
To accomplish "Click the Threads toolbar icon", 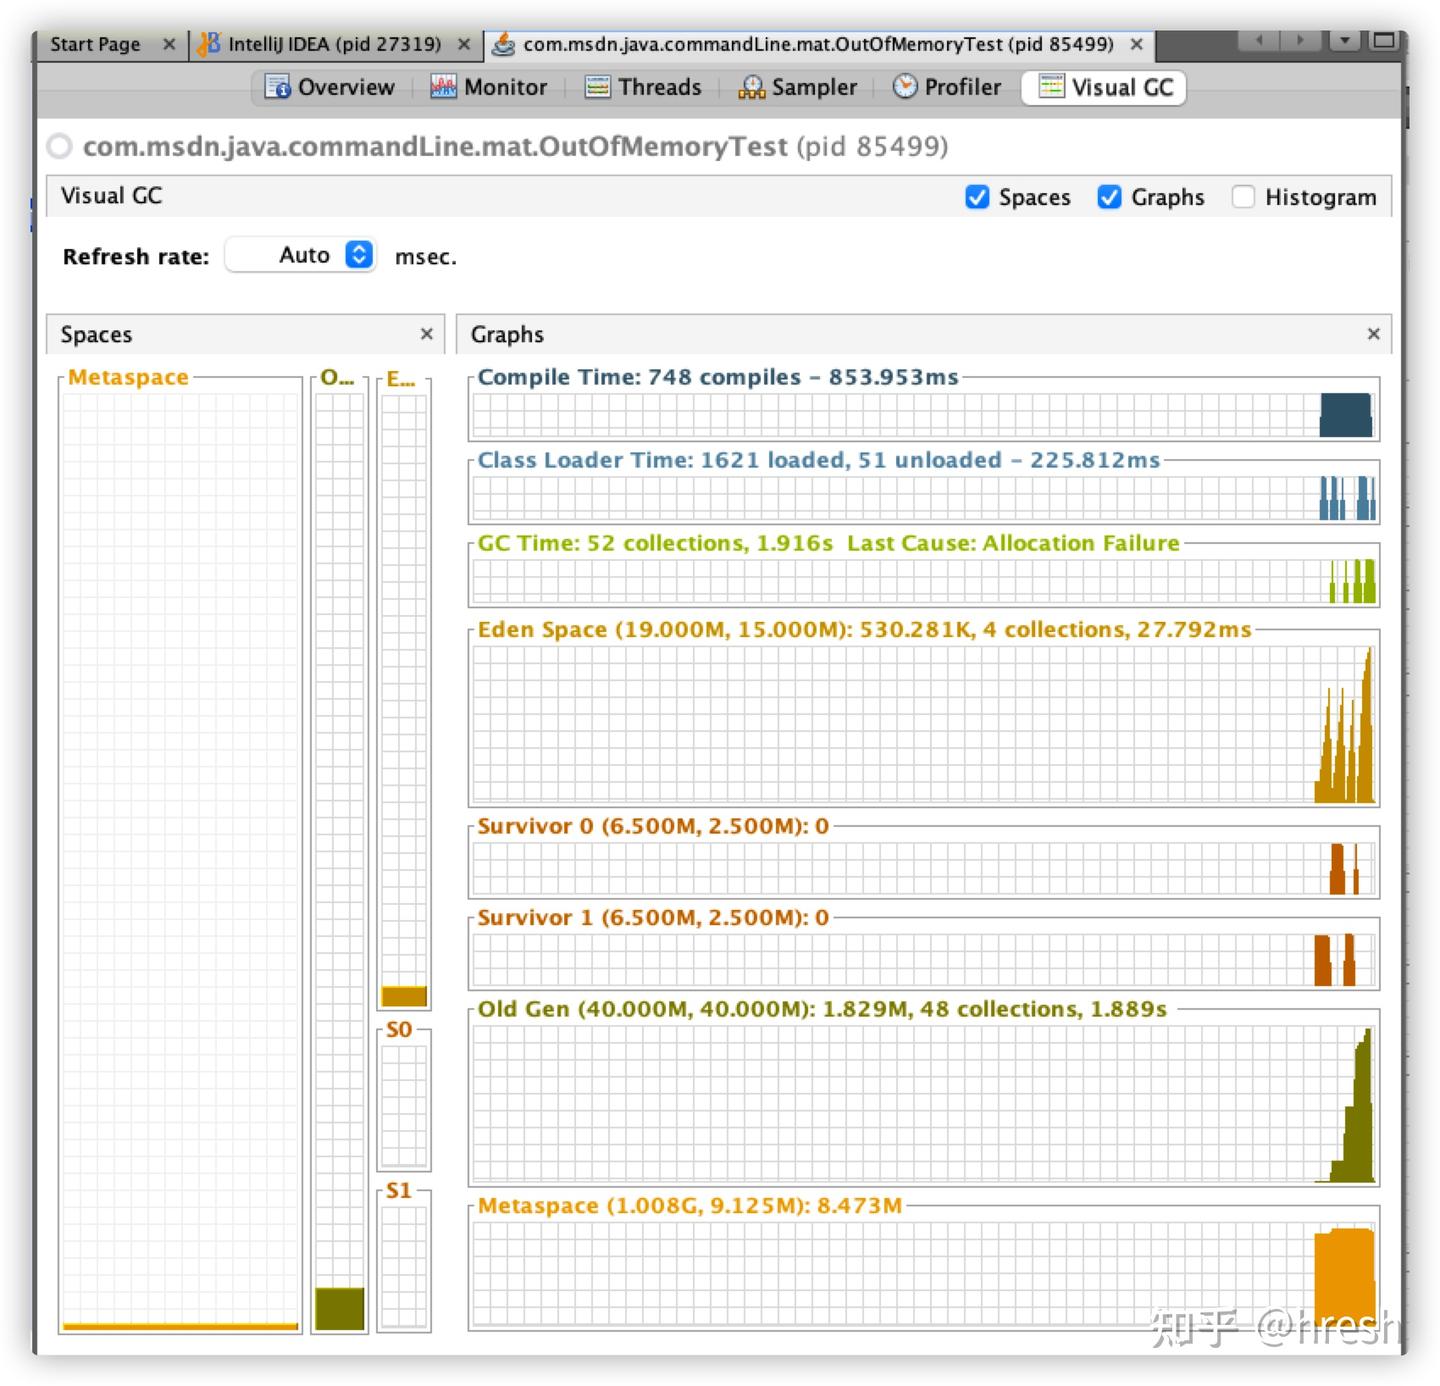I will click(x=597, y=88).
